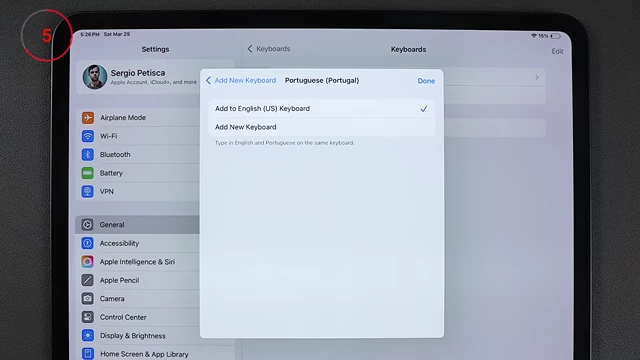Viewport: 640px width, 360px height.
Task: Tap Apple Intelligence & Siri icon
Action: pos(87,262)
